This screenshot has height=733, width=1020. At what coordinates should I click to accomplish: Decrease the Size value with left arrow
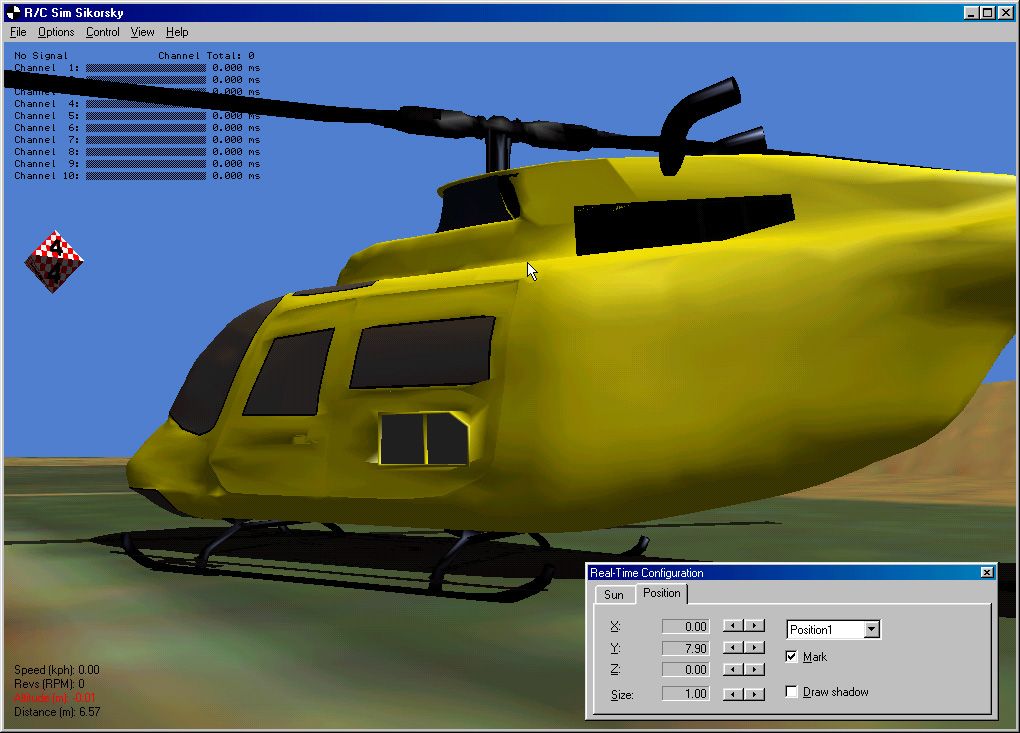click(733, 693)
